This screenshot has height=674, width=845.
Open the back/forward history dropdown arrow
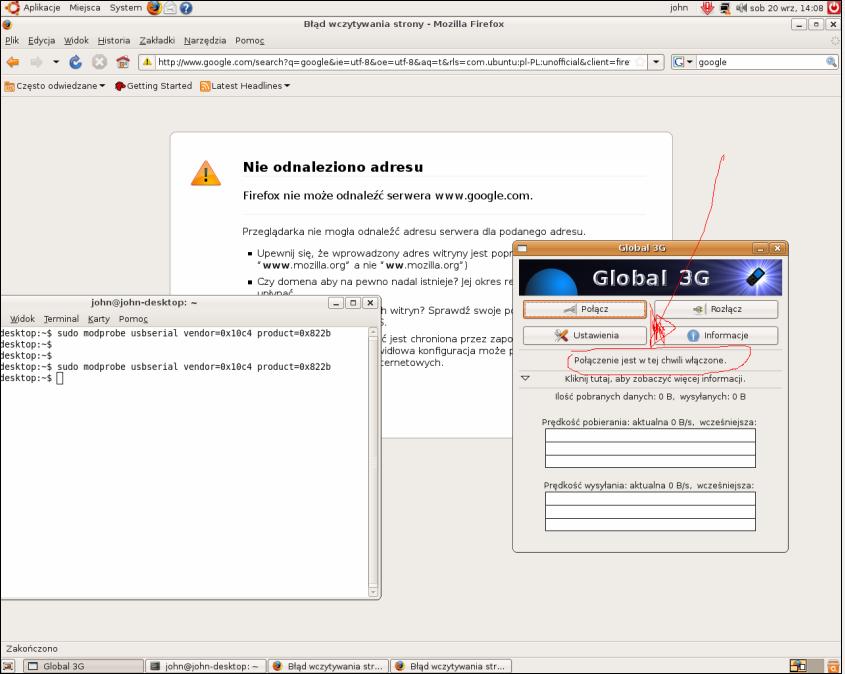tap(56, 62)
